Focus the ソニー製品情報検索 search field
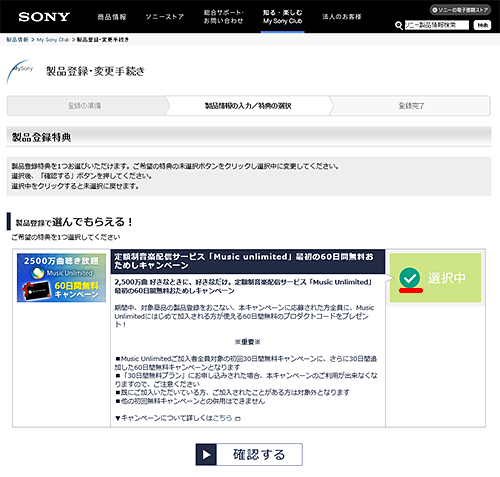 pyautogui.click(x=437, y=25)
